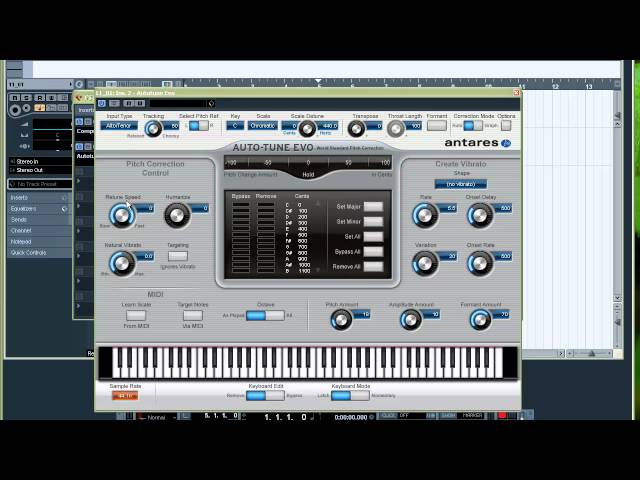Screen dimensions: 640x480
Task: Toggle Targeting Ignores Vibrato button
Action: click(178, 256)
